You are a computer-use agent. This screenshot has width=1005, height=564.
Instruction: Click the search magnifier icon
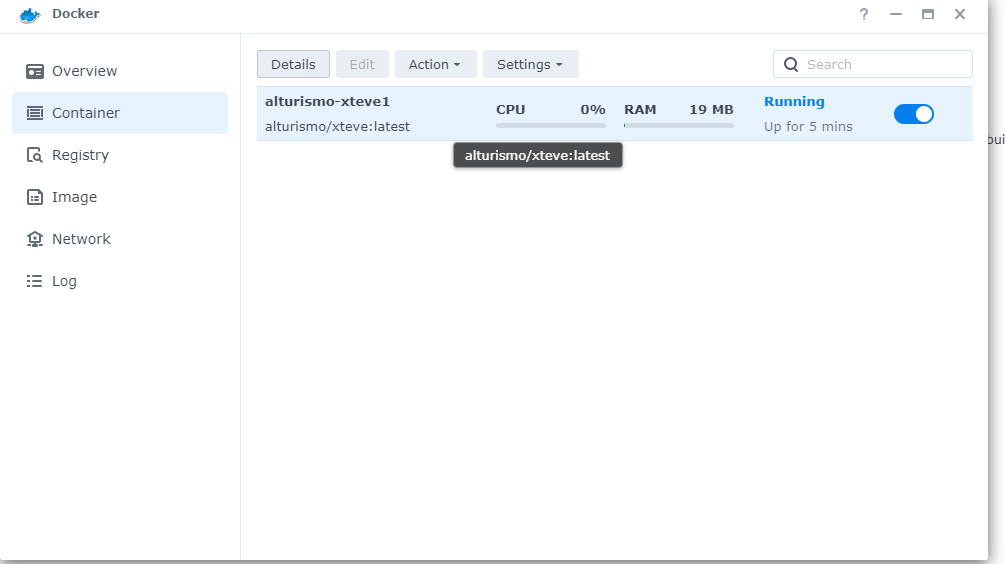pyautogui.click(x=791, y=65)
